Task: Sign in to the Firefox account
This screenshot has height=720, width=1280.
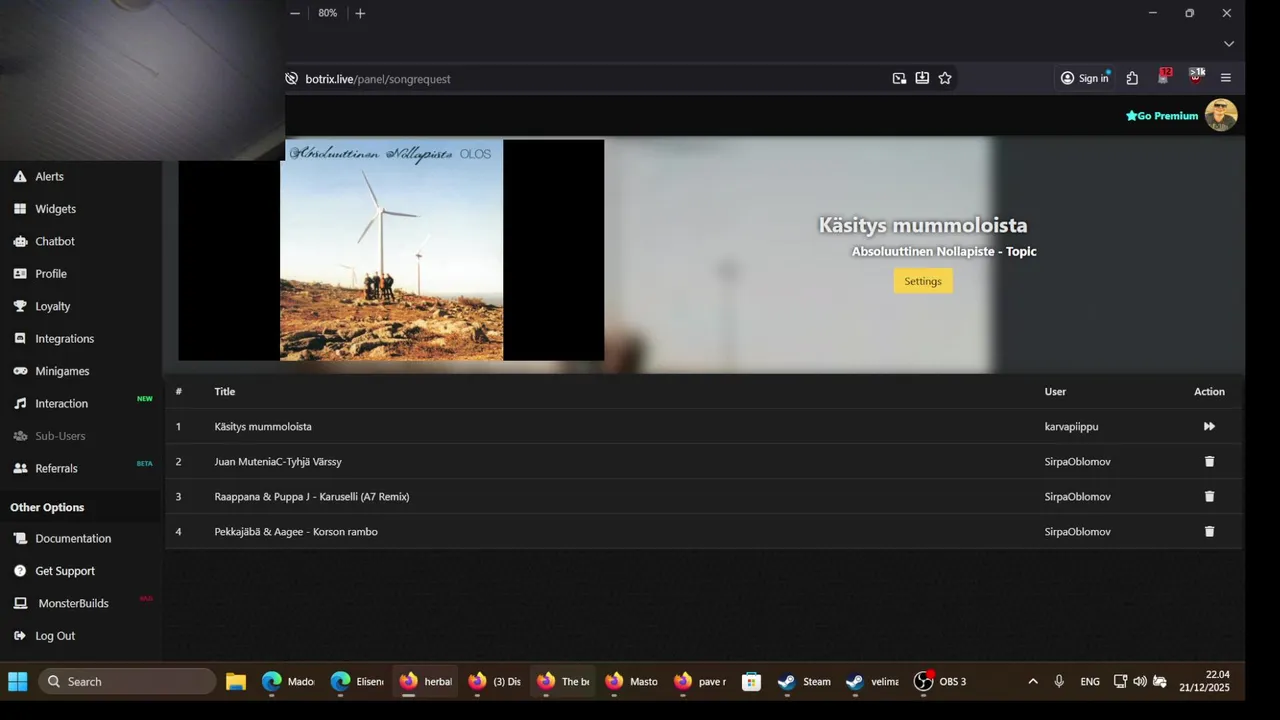Action: coord(1085,78)
